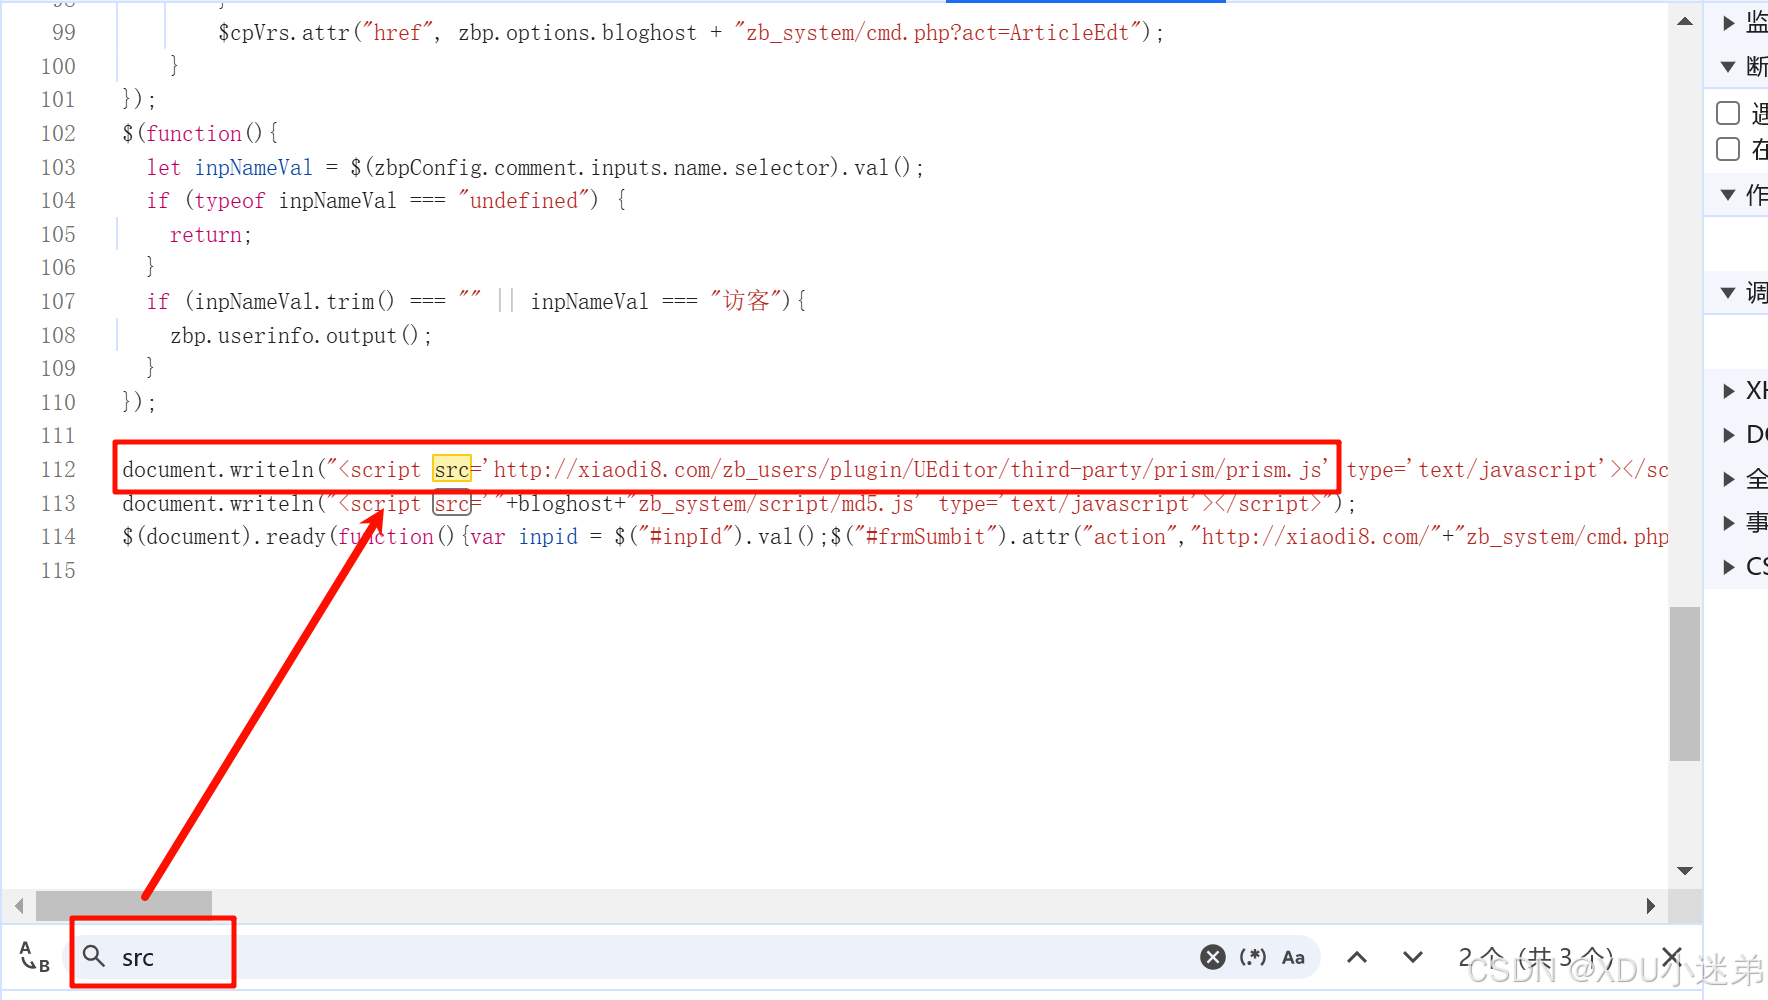Clear the src search text using circular X icon
The width and height of the screenshot is (1768, 1000).
coord(1212,957)
